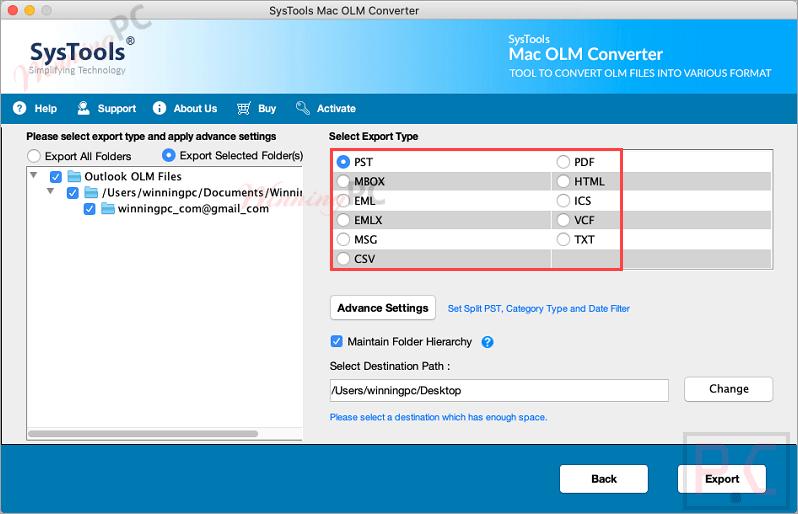Click the Help question mark icon
The image size is (798, 514).
[x=19, y=108]
